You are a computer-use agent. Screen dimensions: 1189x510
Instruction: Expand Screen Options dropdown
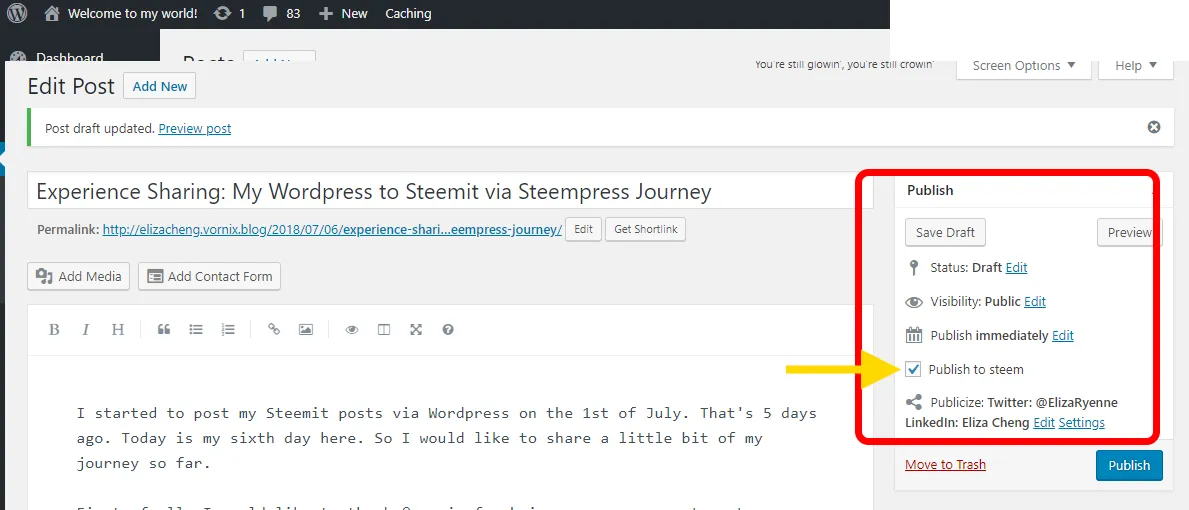click(1023, 65)
